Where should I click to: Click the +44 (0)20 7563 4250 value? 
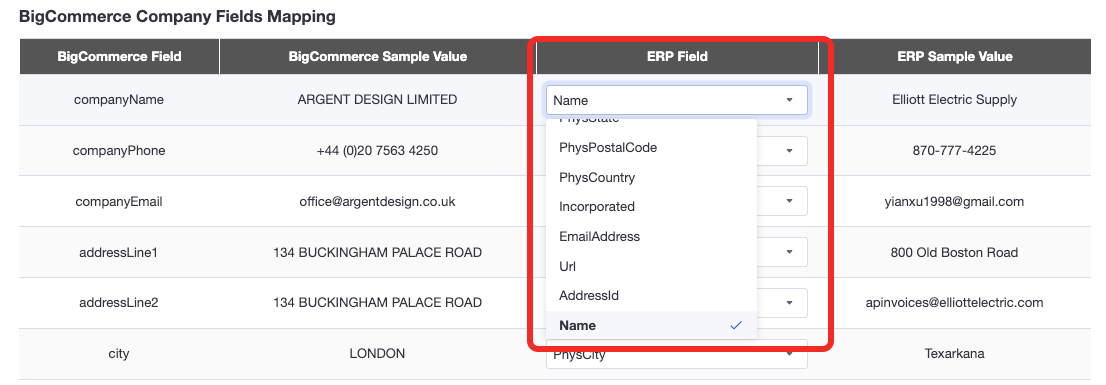(377, 151)
